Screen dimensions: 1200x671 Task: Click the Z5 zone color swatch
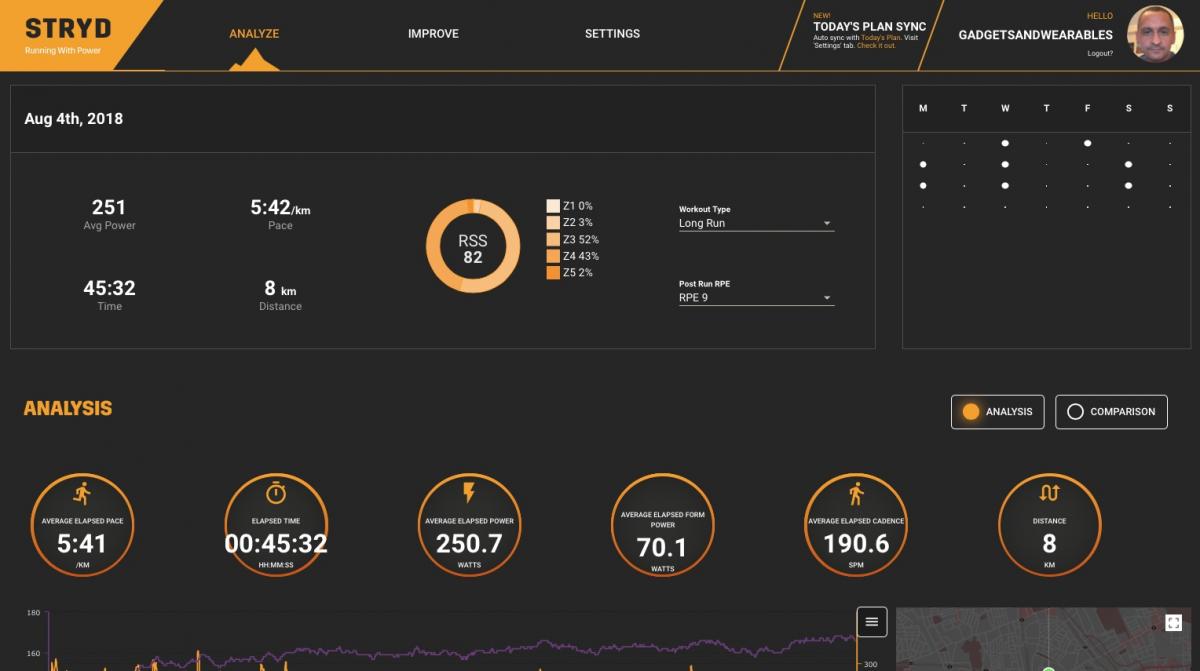553,273
